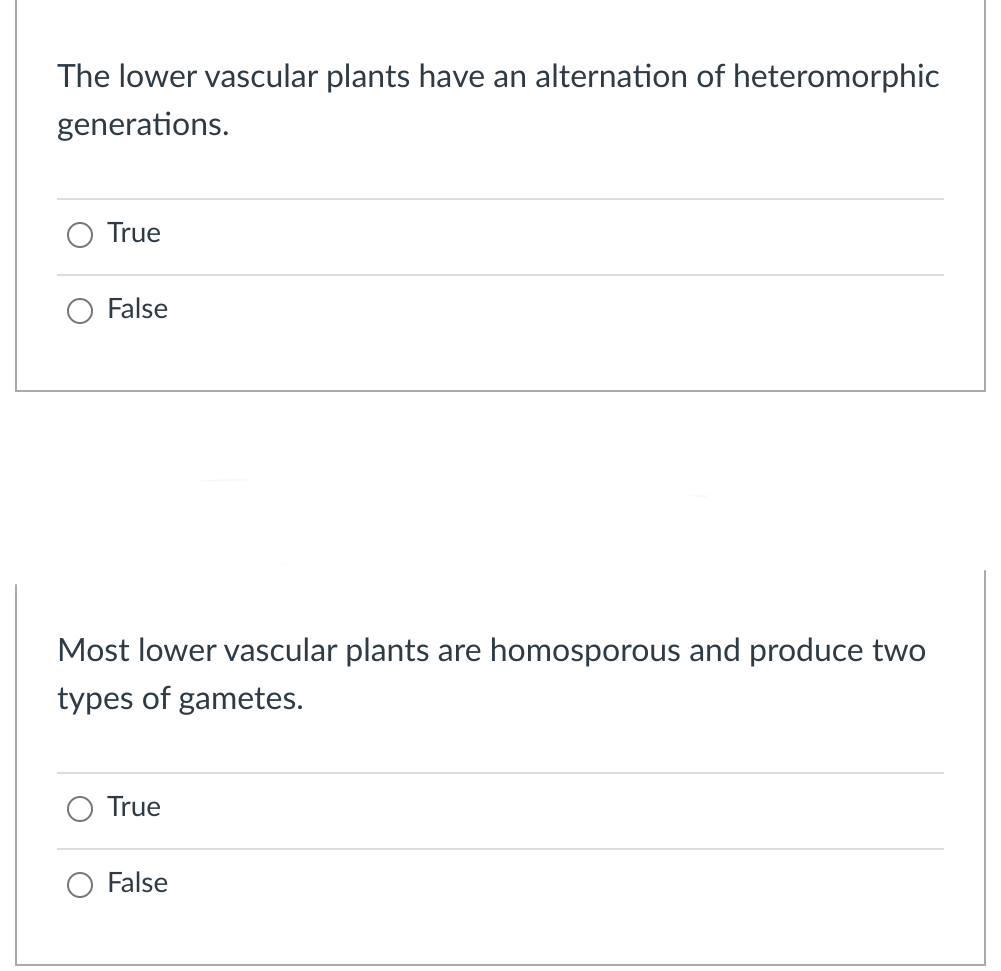Click the word 'are' in second question

point(458,651)
